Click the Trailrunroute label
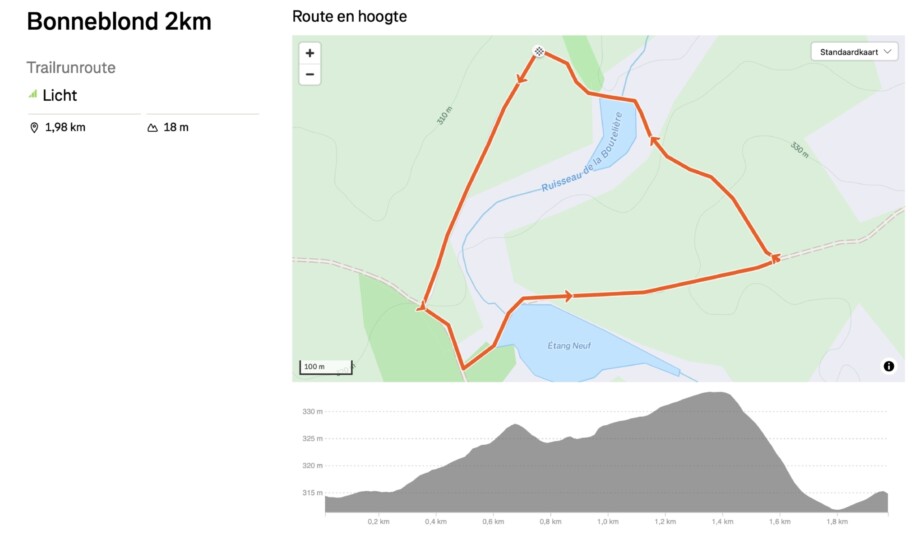This screenshot has height=549, width=924. 71,68
